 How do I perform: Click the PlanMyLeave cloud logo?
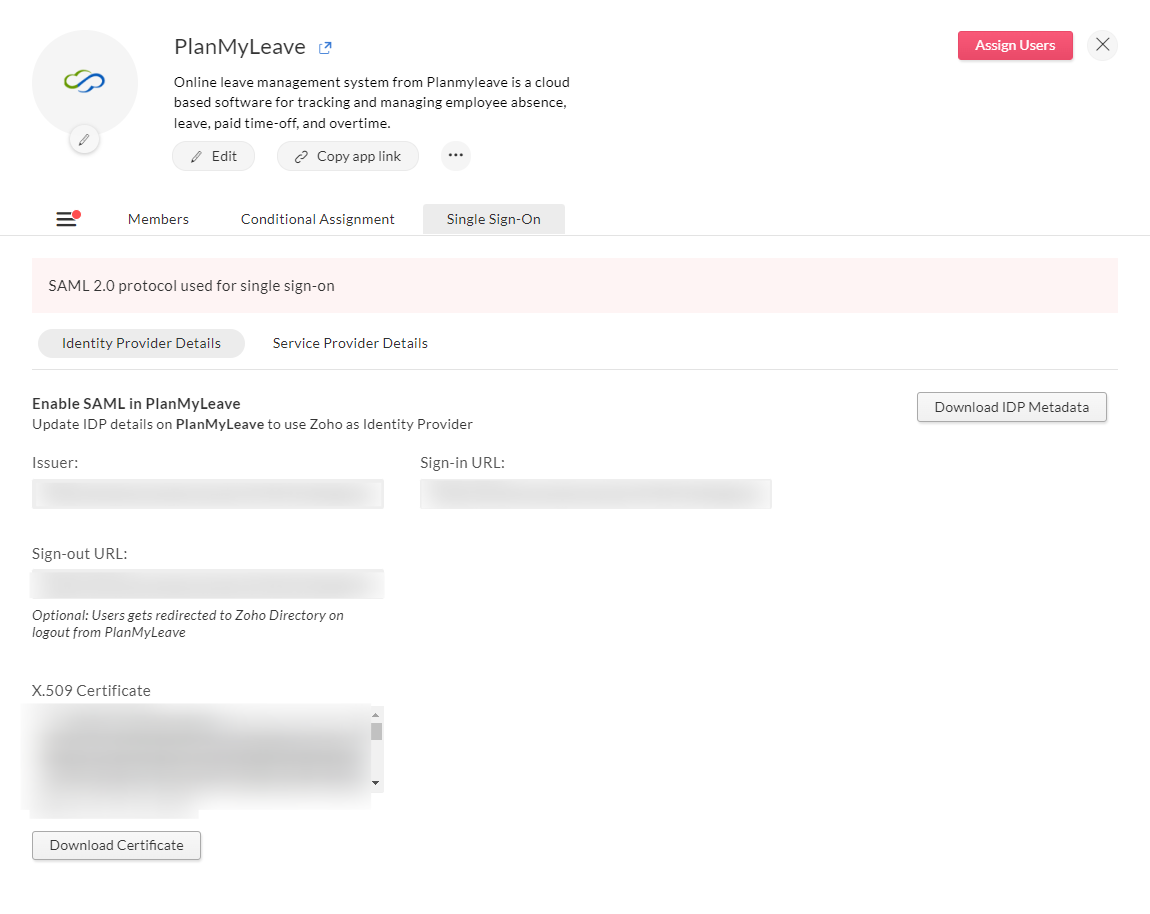pyautogui.click(x=84, y=81)
